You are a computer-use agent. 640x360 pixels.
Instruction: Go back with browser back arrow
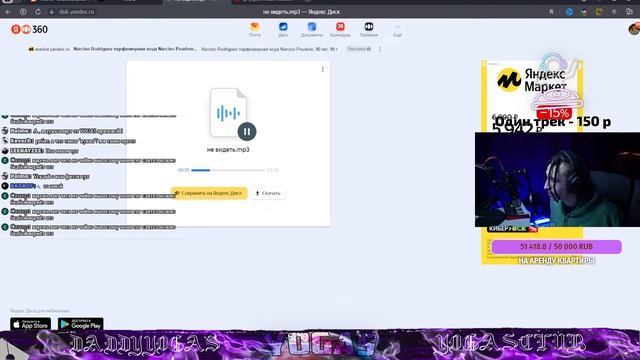(x=8, y=12)
